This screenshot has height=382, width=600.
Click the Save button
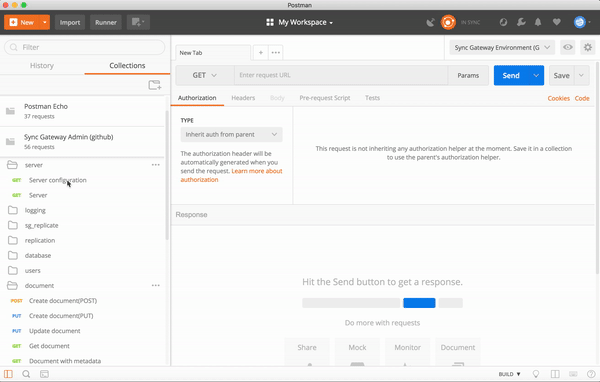[x=561, y=75]
